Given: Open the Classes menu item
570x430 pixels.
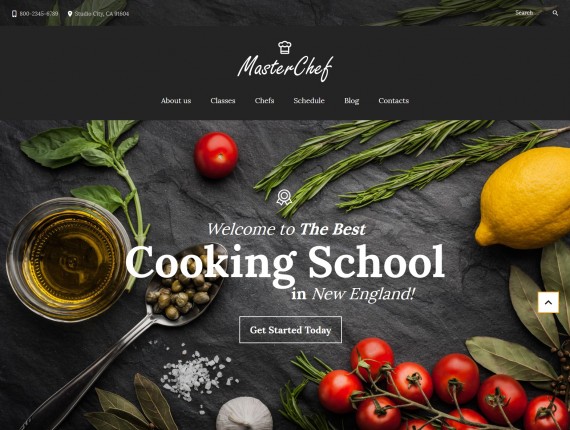Looking at the screenshot, I should pyautogui.click(x=223, y=101).
